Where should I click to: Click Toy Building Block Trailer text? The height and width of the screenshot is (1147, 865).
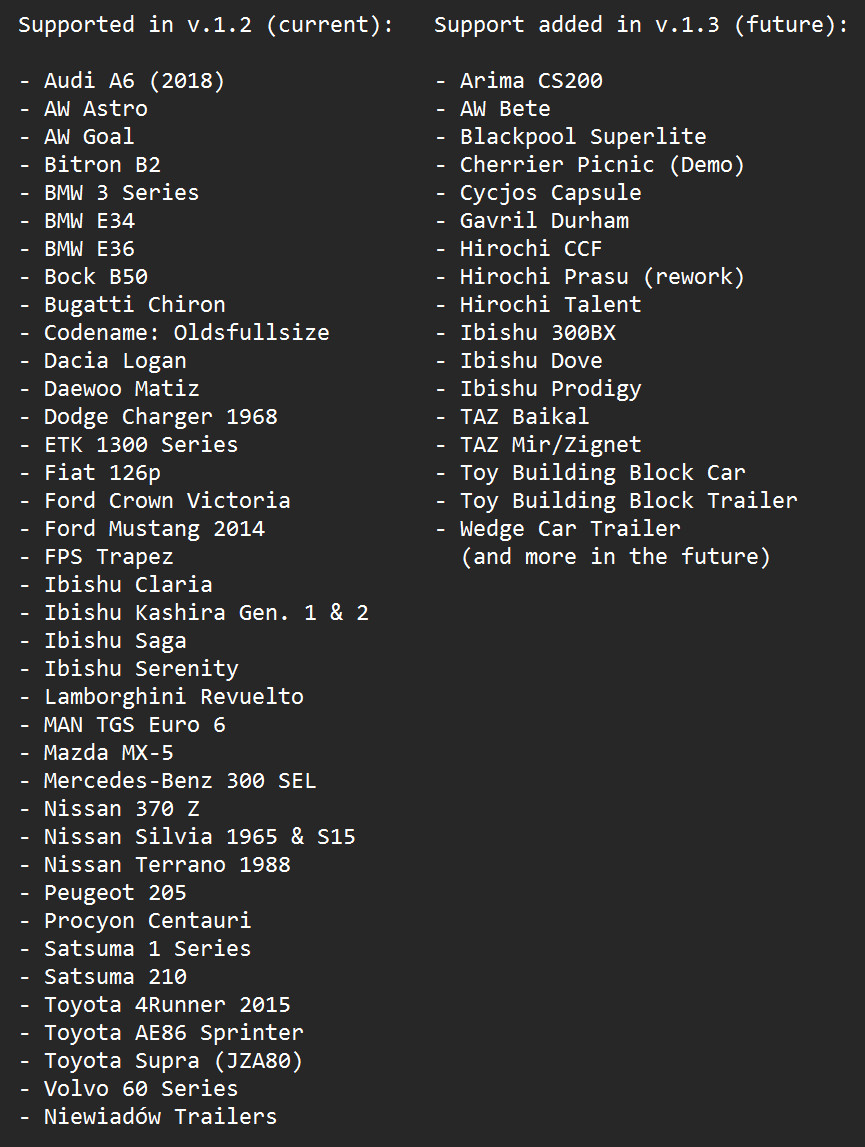(x=629, y=500)
